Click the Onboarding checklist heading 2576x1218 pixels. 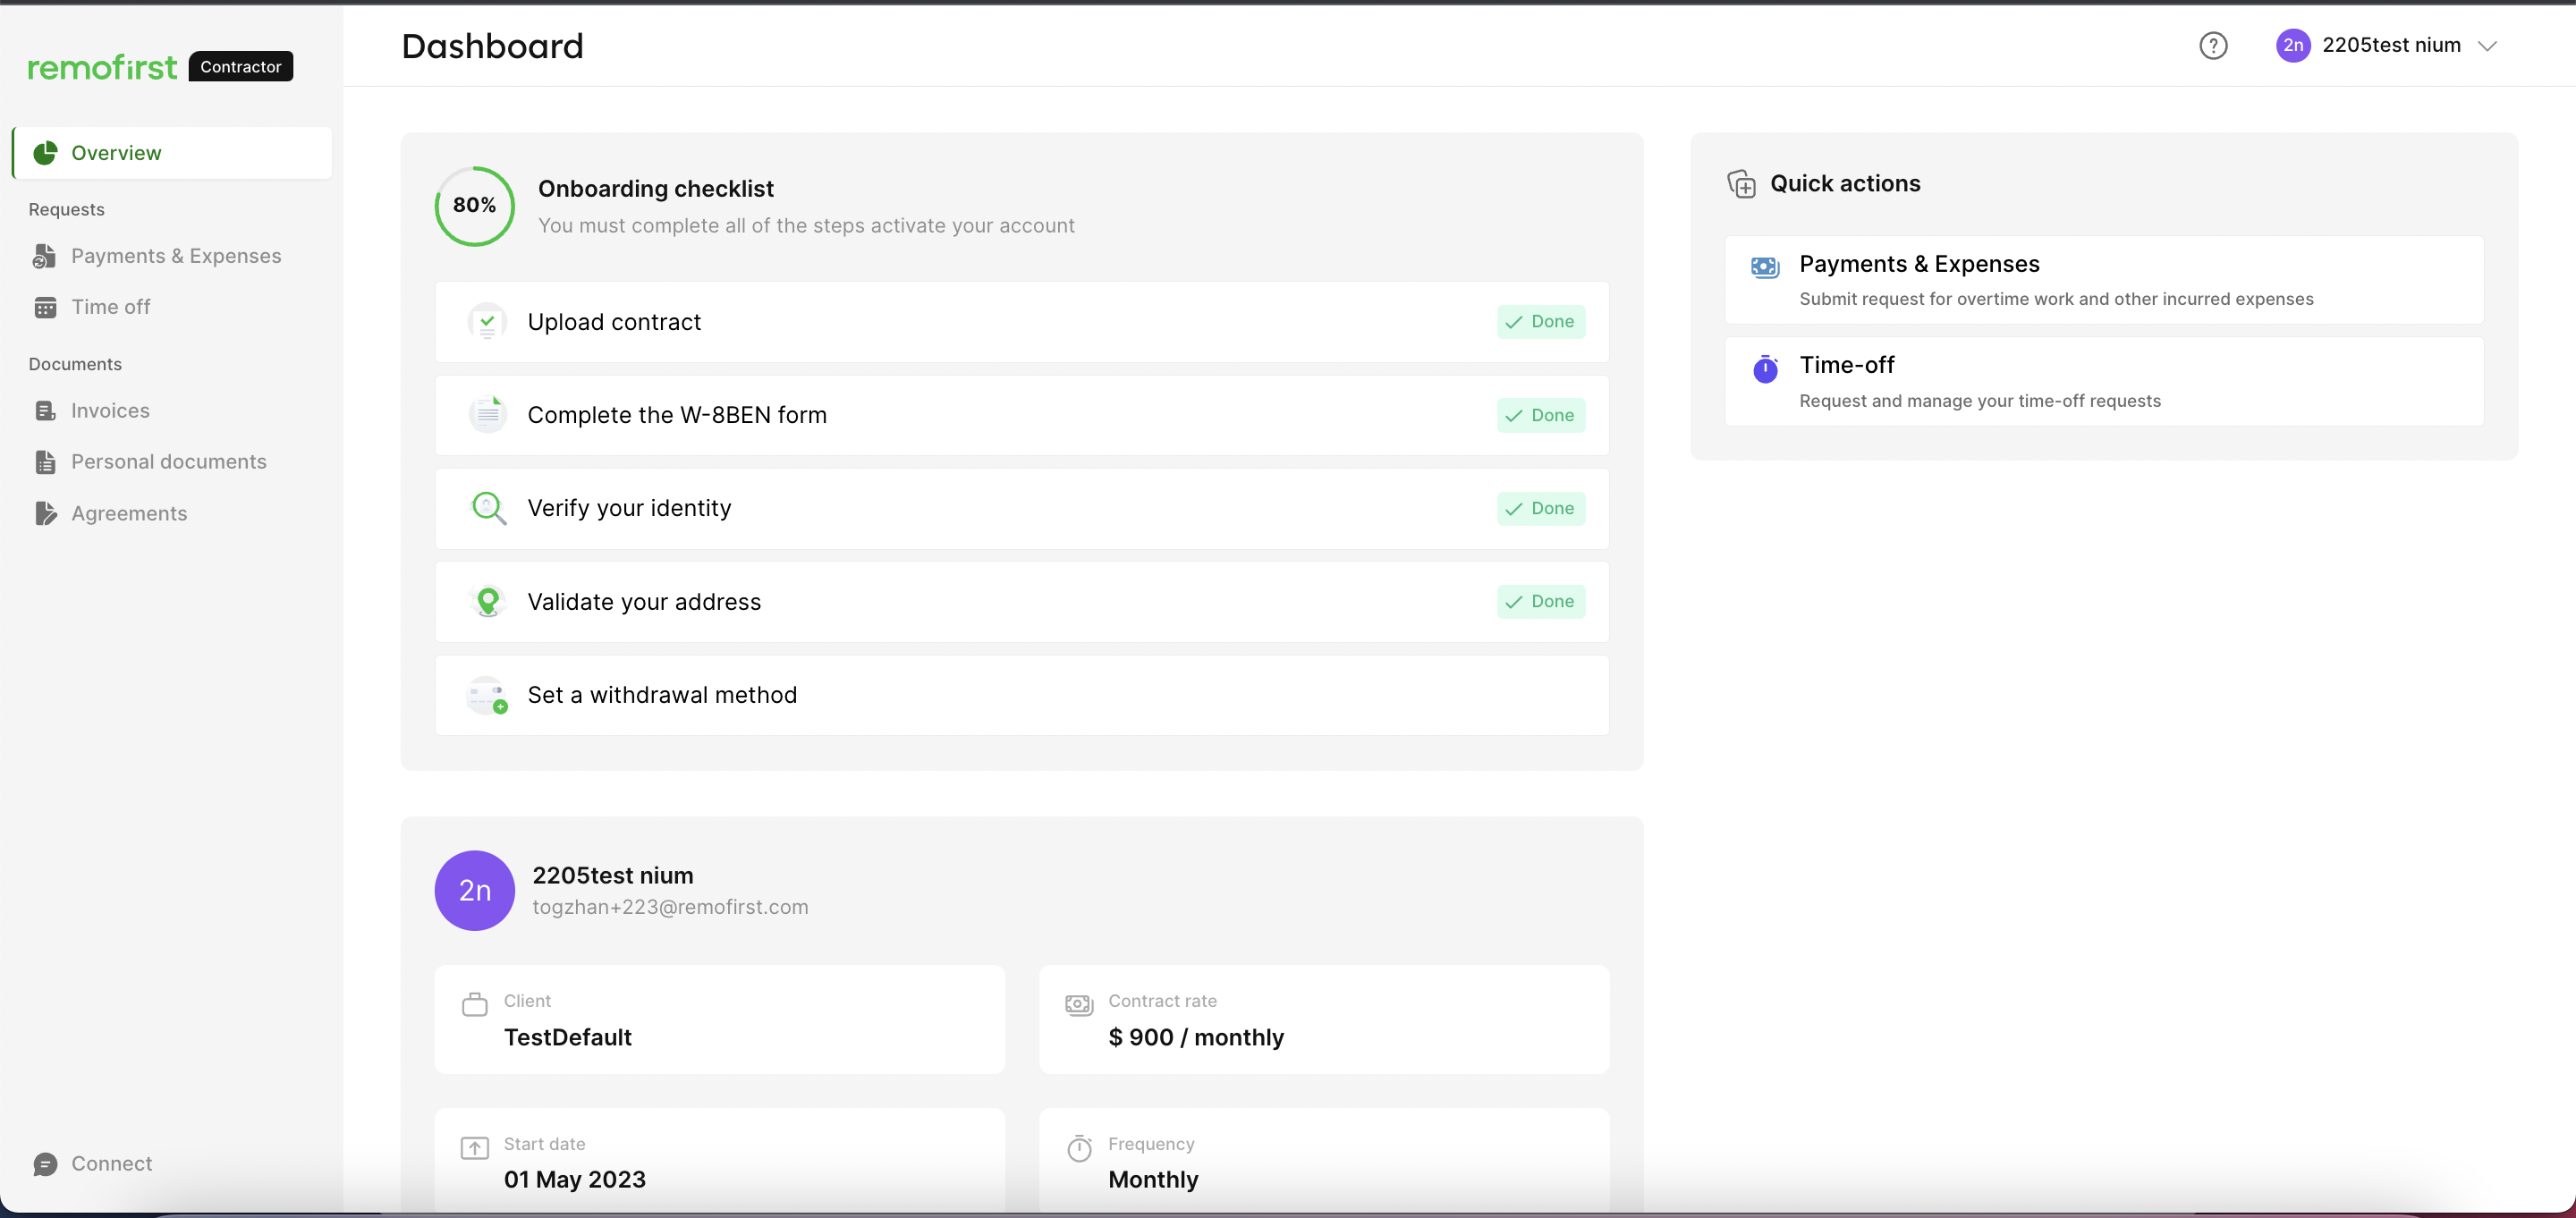655,189
